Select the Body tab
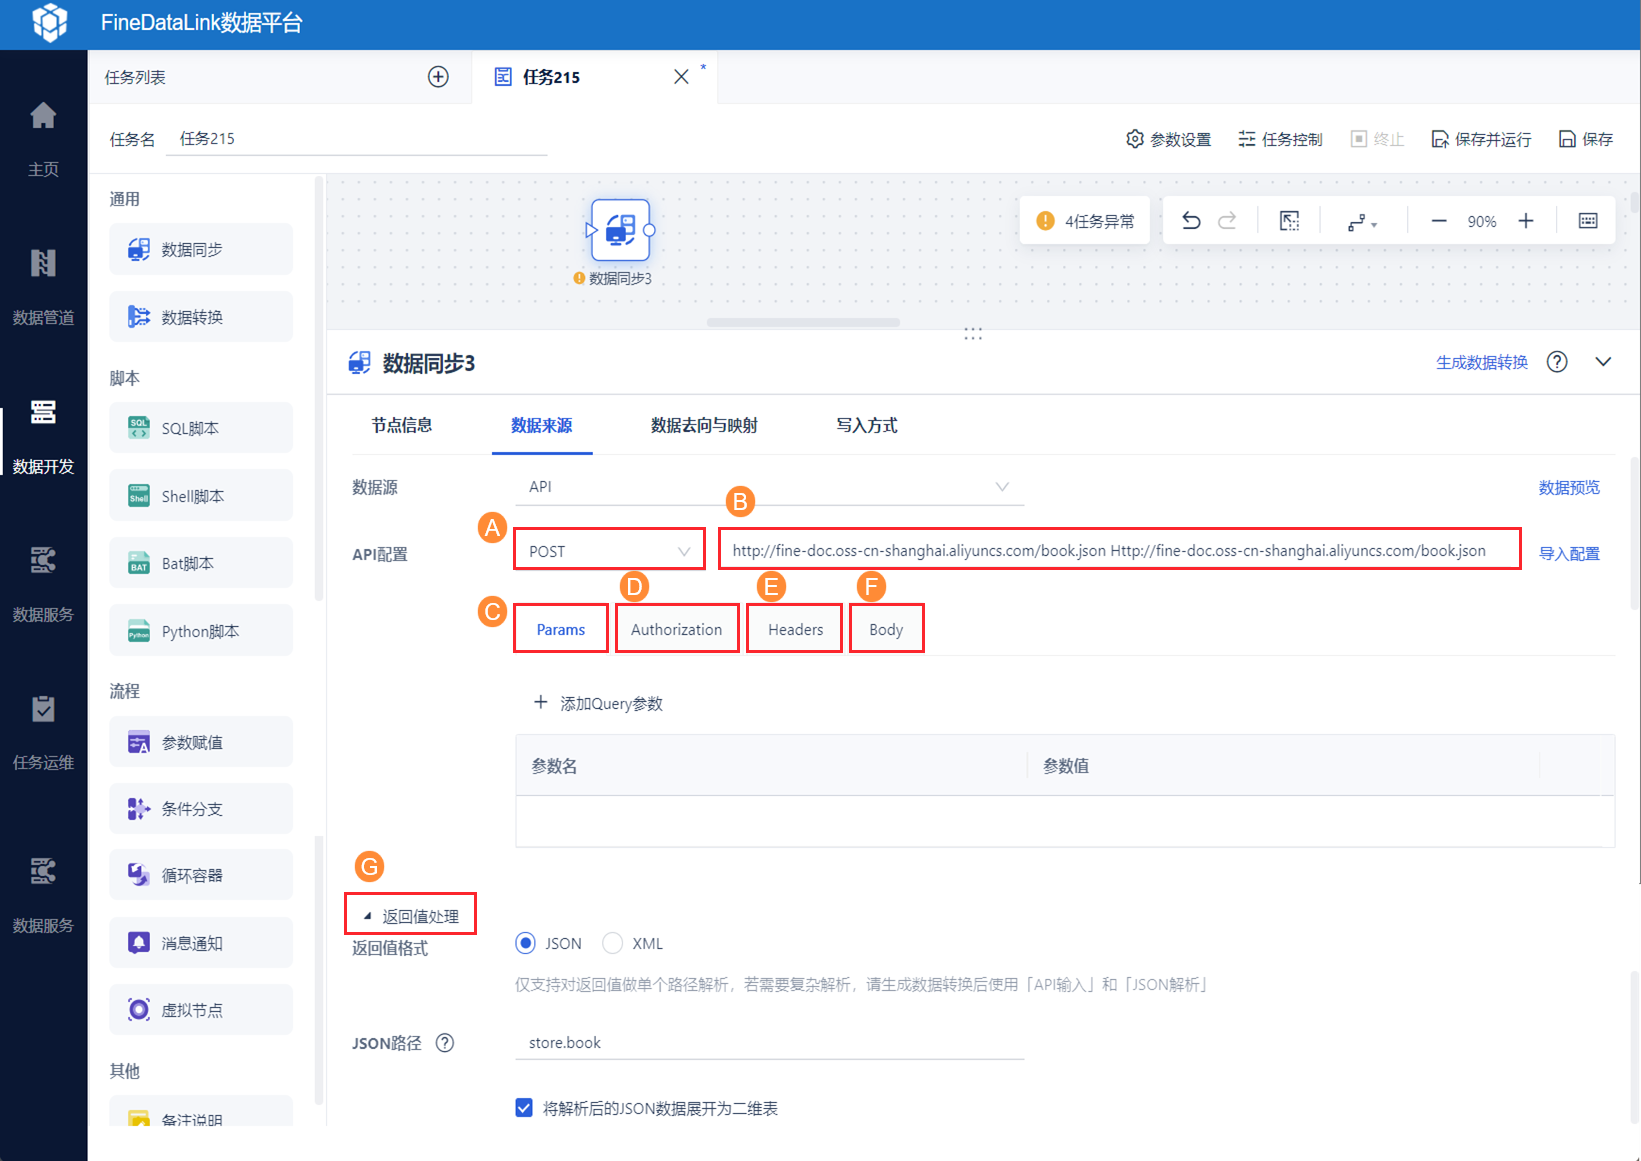 click(x=886, y=629)
